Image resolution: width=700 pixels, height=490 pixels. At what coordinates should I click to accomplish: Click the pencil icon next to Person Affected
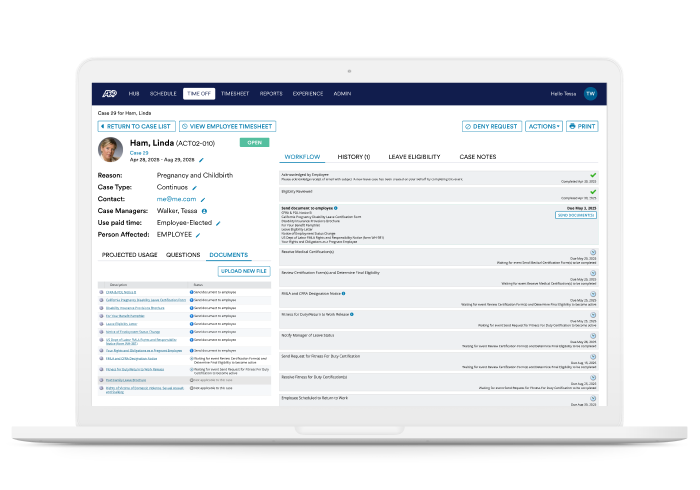pos(199,234)
